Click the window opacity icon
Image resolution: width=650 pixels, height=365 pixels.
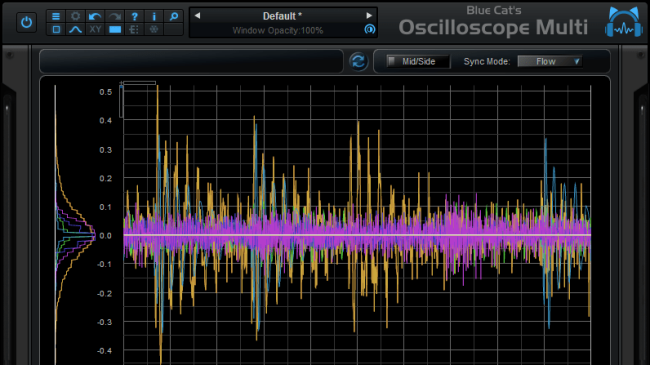[x=369, y=29]
